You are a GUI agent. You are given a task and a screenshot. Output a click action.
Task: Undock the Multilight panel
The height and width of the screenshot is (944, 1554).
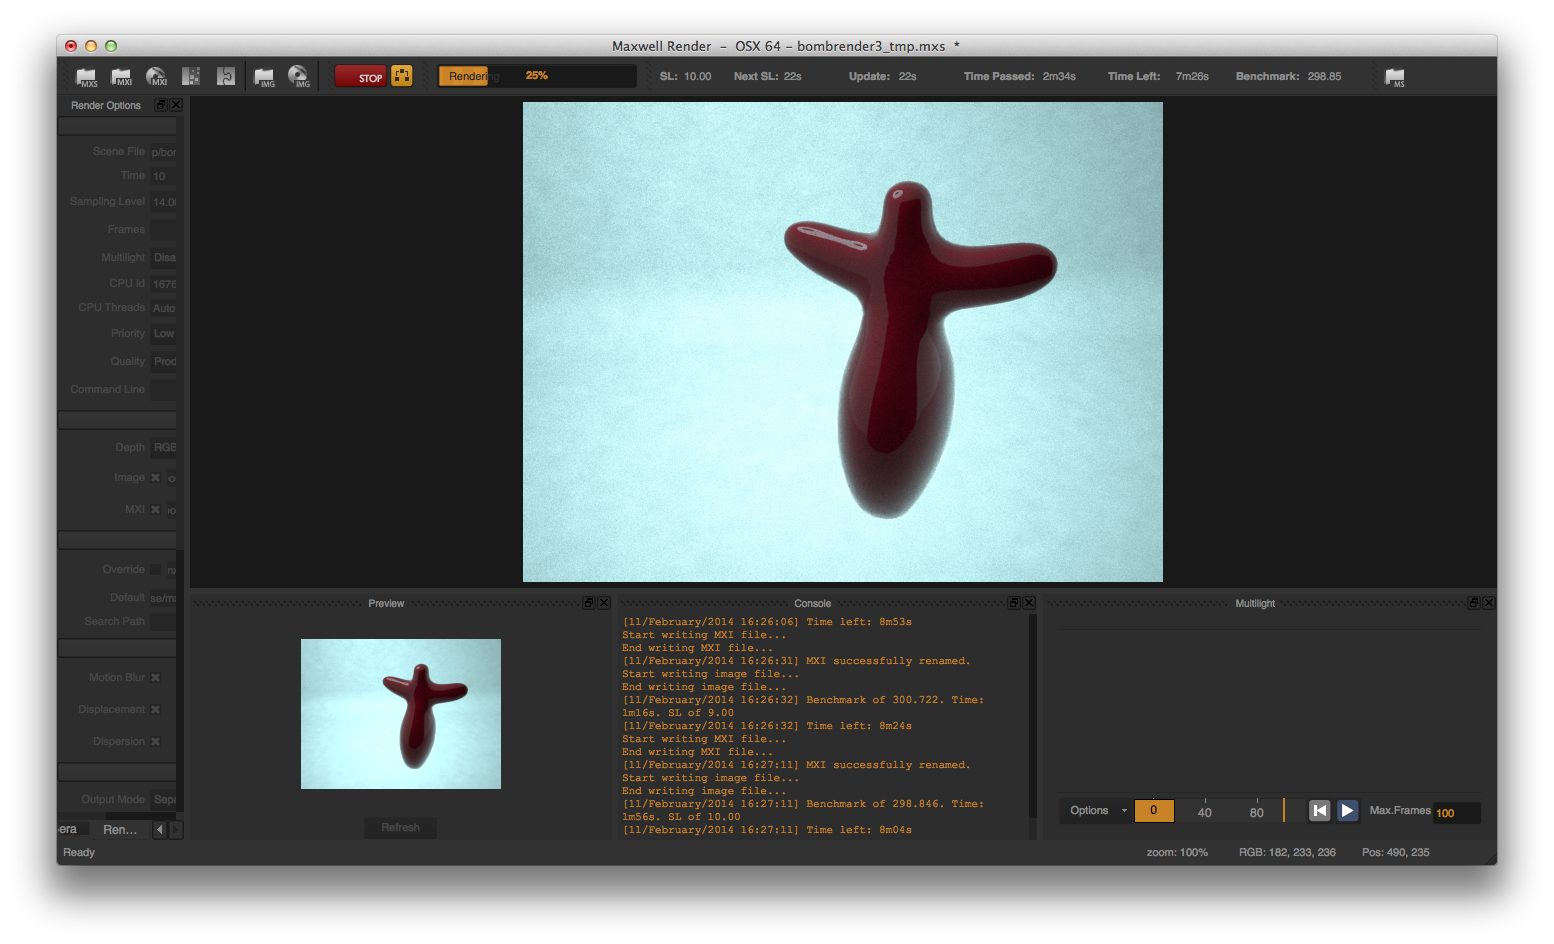click(x=1474, y=603)
